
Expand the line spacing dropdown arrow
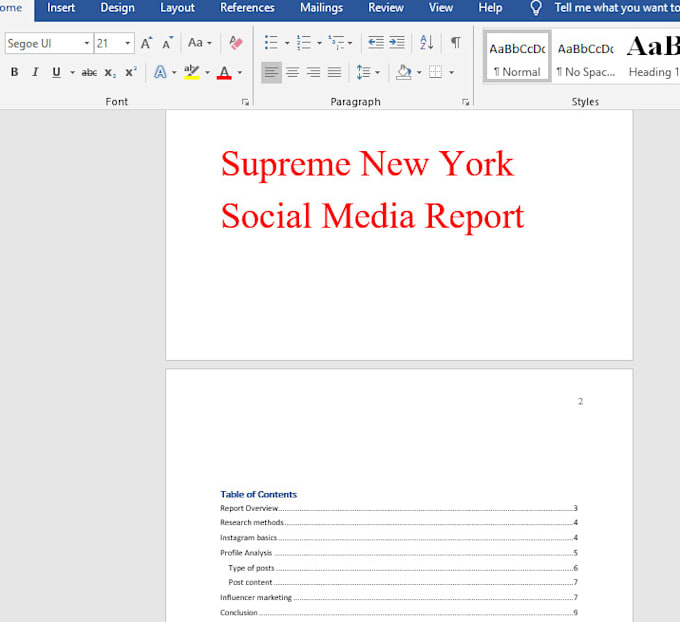click(377, 72)
